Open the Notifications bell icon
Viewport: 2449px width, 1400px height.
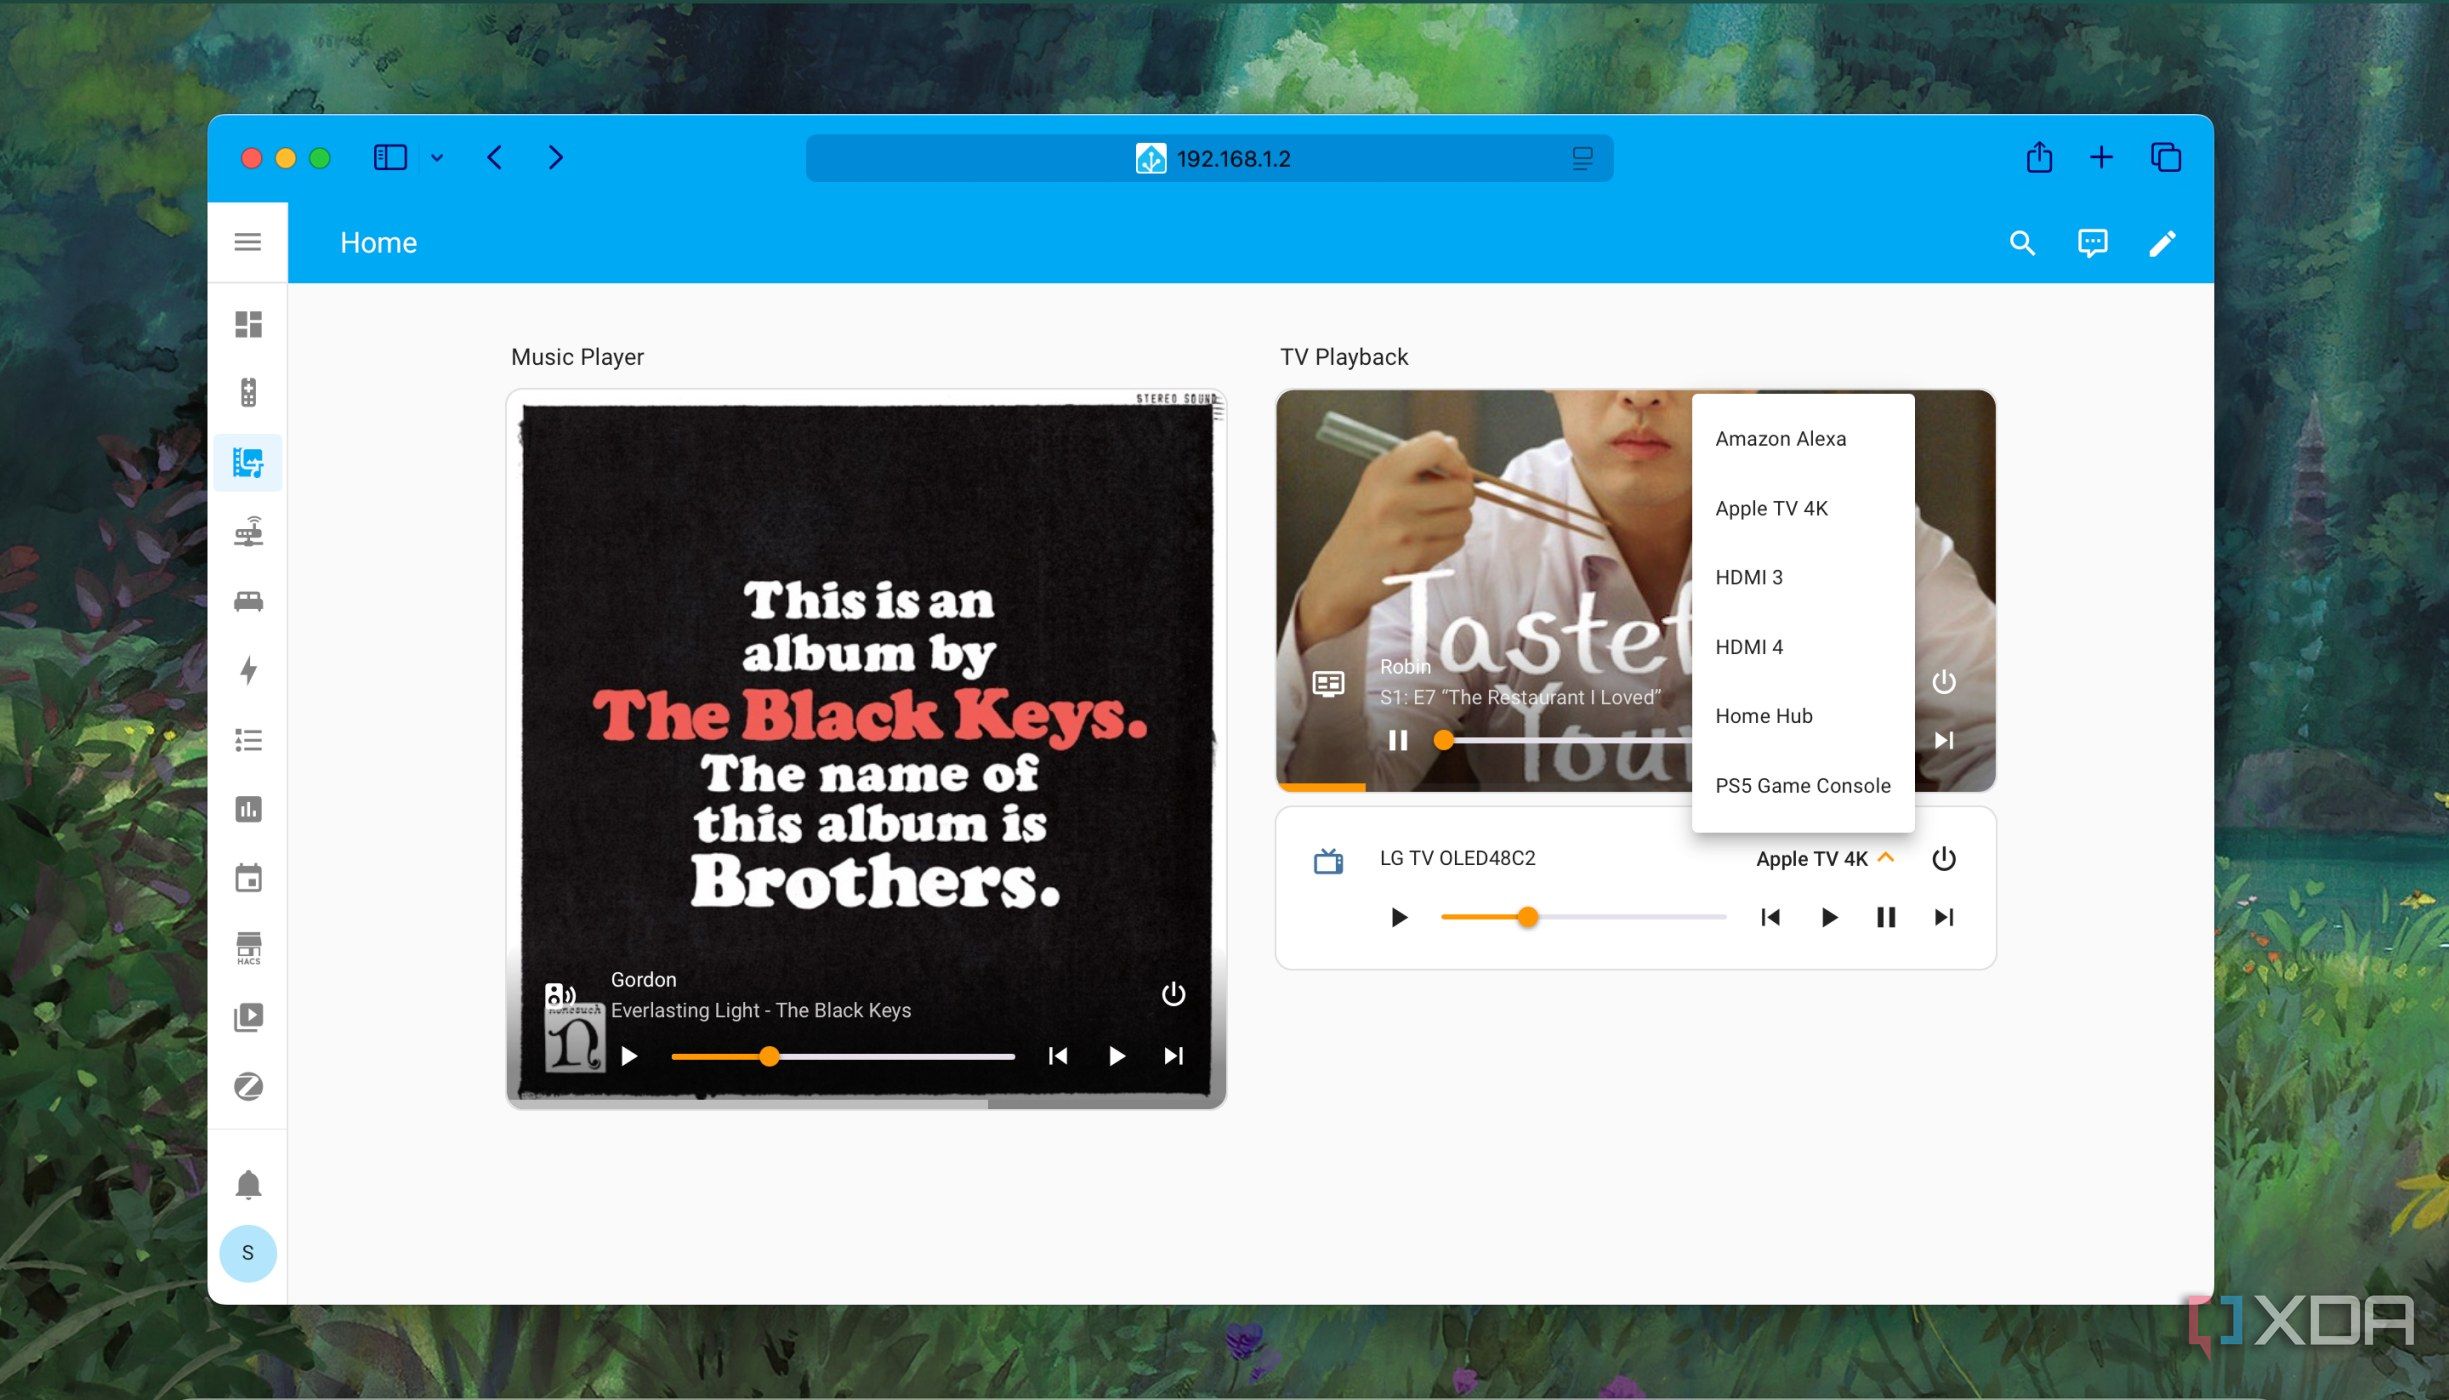click(x=248, y=1184)
